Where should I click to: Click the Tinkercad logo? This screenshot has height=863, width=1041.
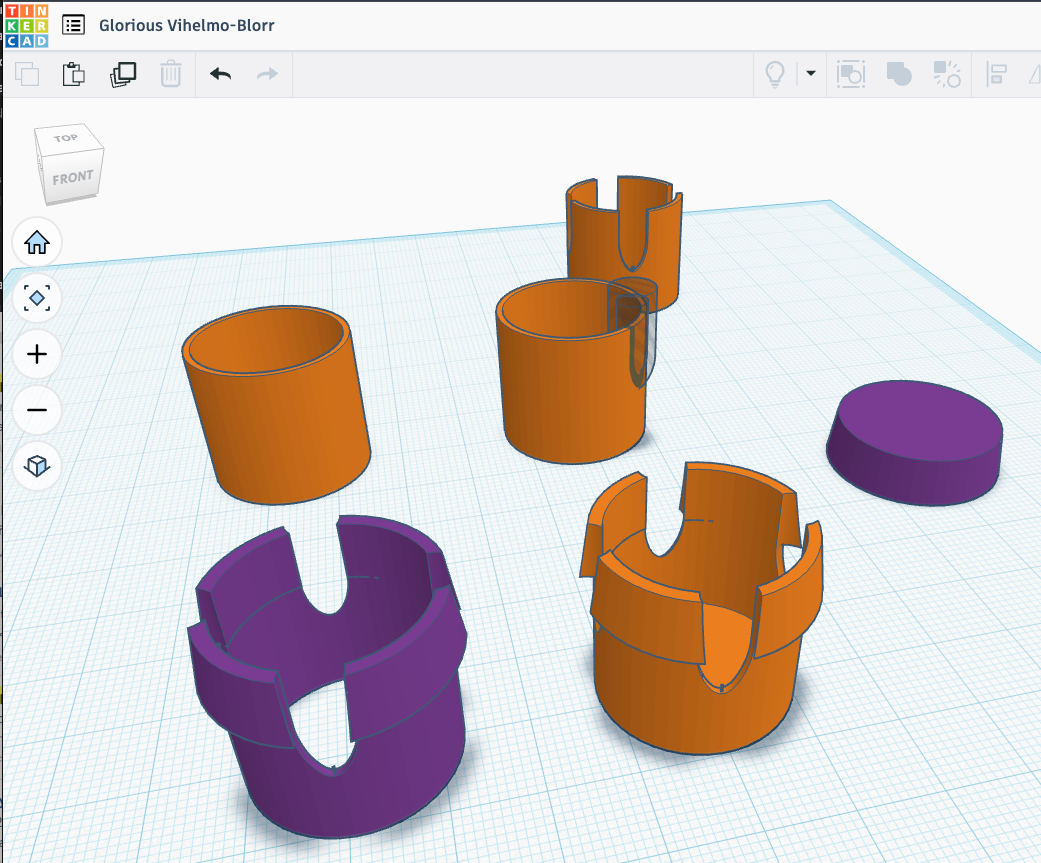click(x=26, y=25)
